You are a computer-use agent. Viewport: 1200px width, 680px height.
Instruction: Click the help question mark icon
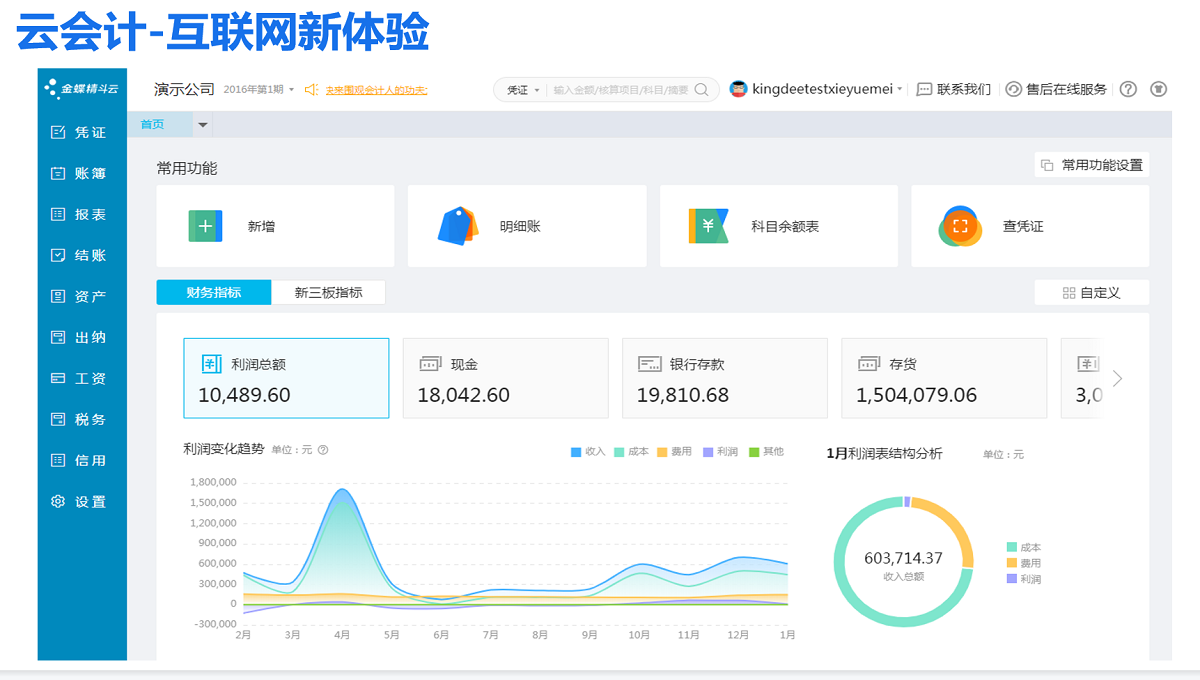(1128, 89)
